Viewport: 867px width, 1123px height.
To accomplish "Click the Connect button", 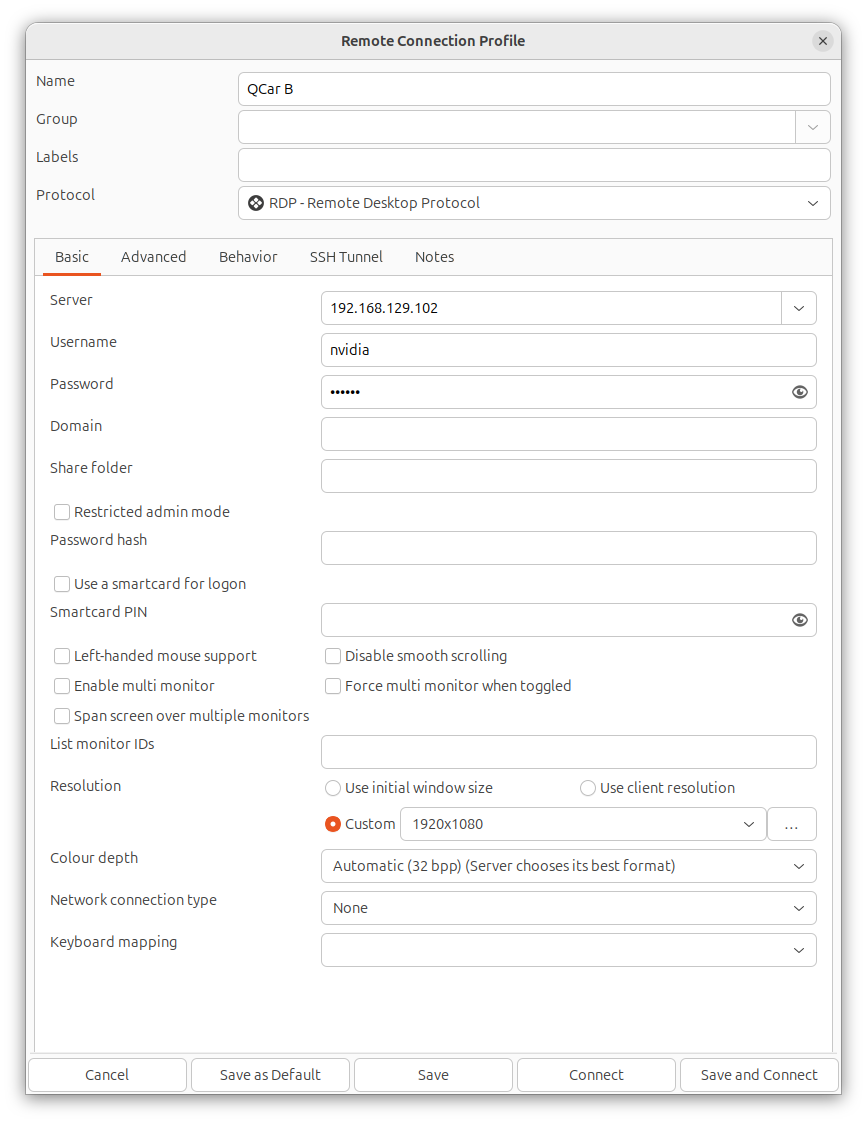I will (596, 1075).
